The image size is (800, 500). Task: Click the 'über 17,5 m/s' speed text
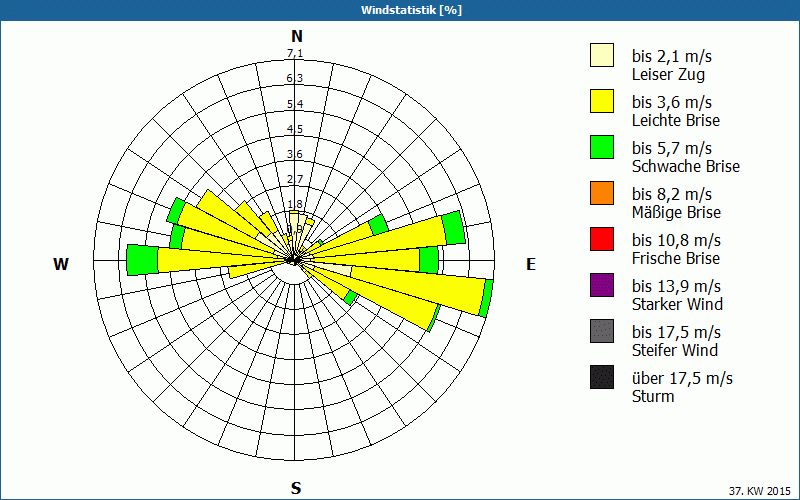pyautogui.click(x=682, y=378)
